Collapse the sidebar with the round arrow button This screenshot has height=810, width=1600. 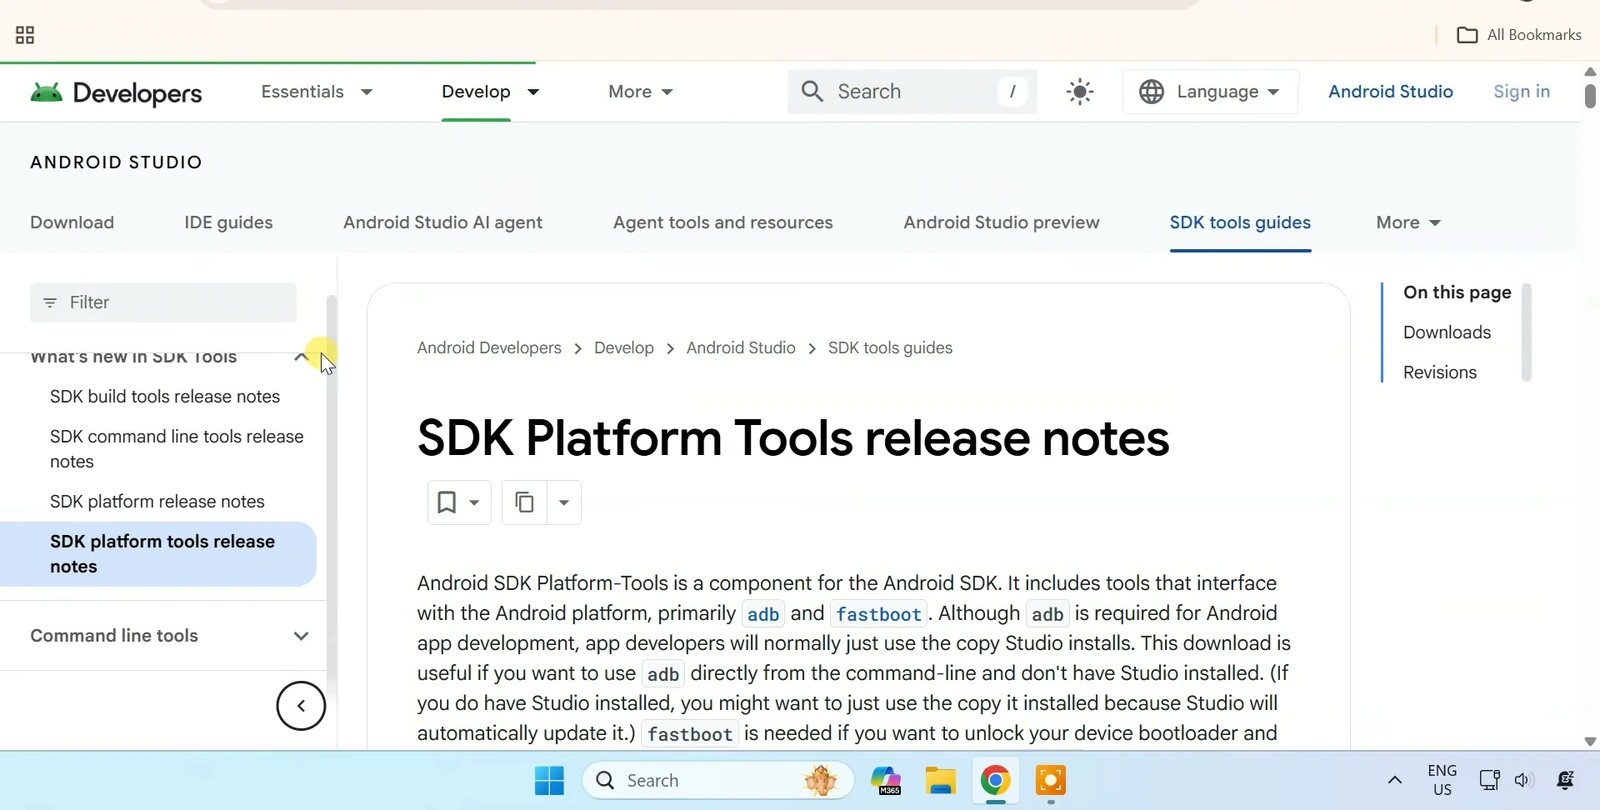click(301, 706)
